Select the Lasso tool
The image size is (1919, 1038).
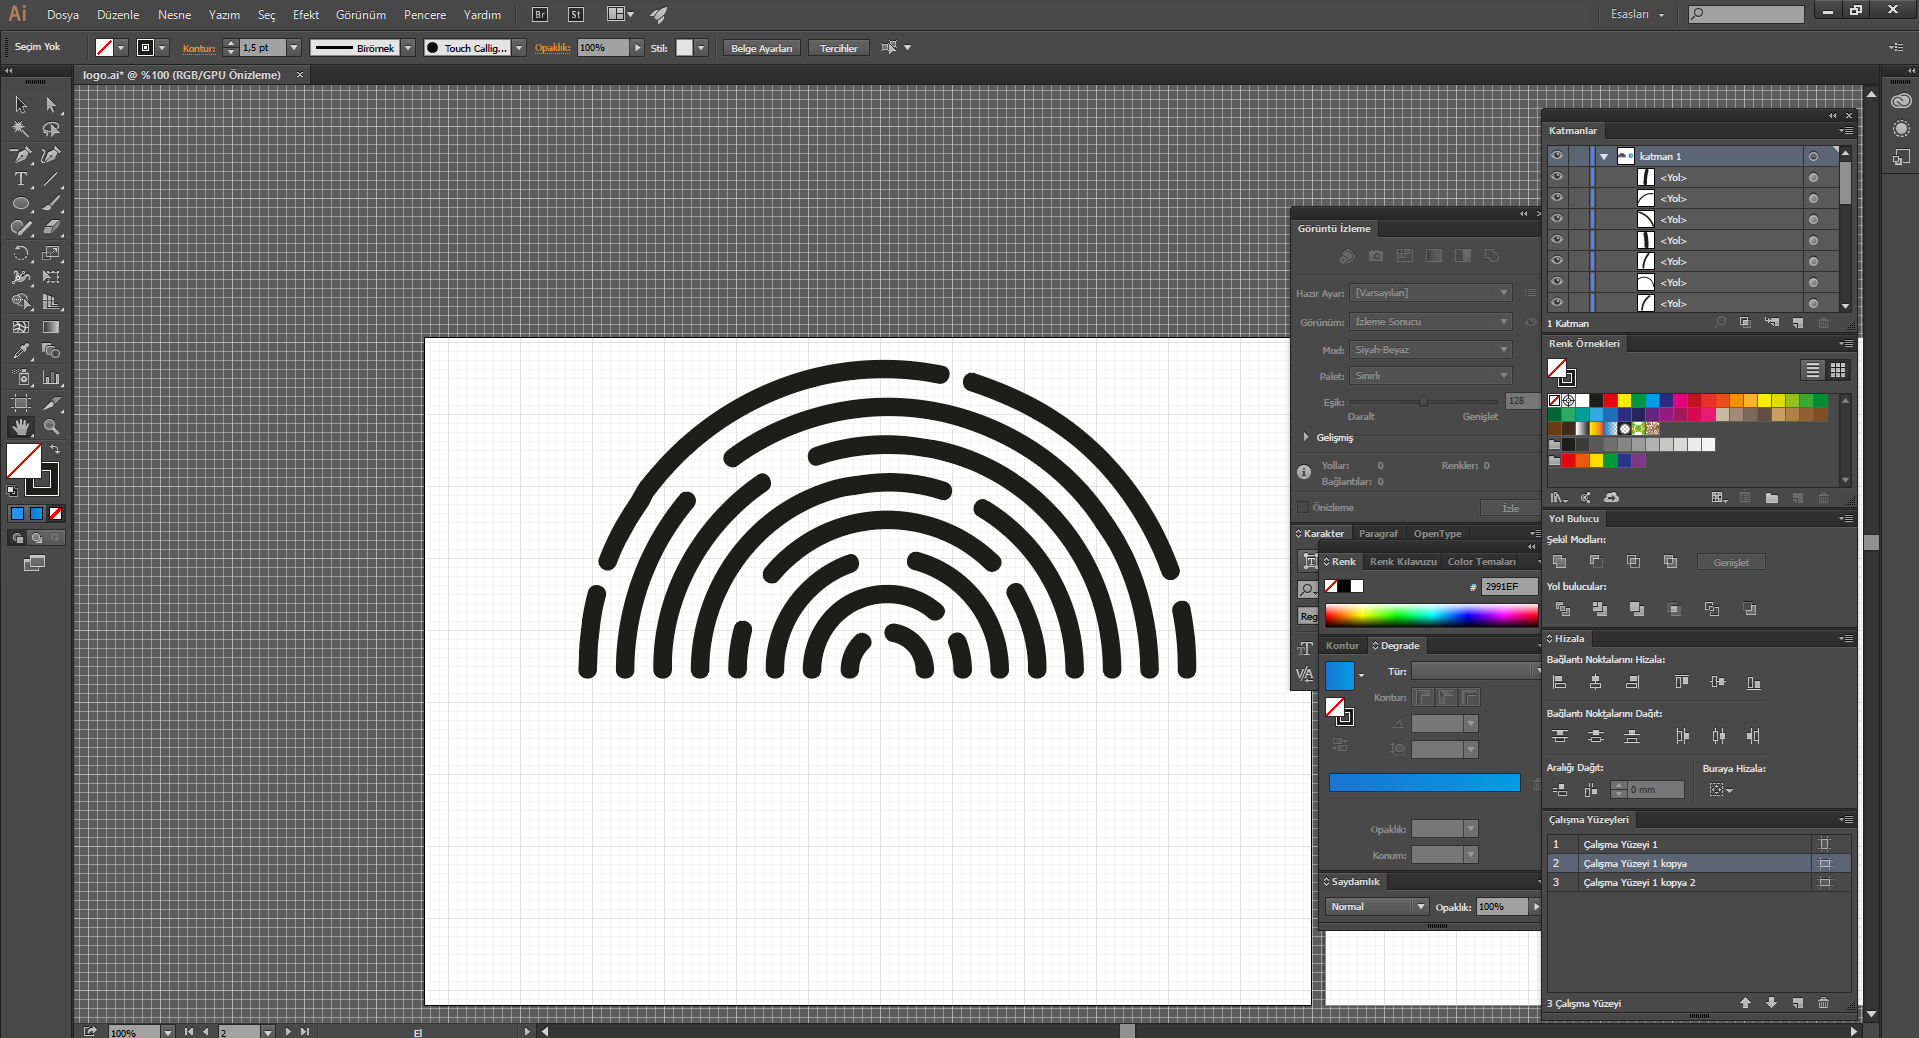pyautogui.click(x=51, y=129)
